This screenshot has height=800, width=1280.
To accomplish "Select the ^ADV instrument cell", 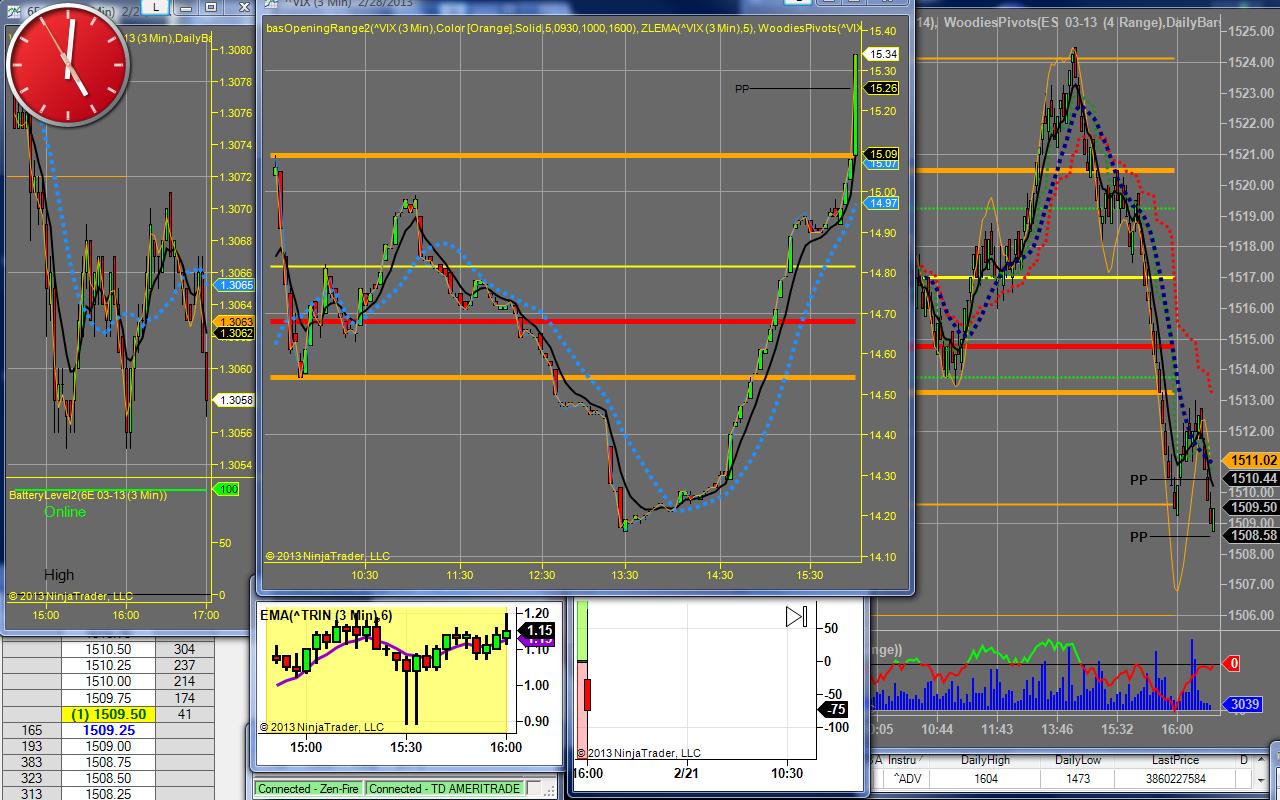I will pyautogui.click(x=908, y=778).
